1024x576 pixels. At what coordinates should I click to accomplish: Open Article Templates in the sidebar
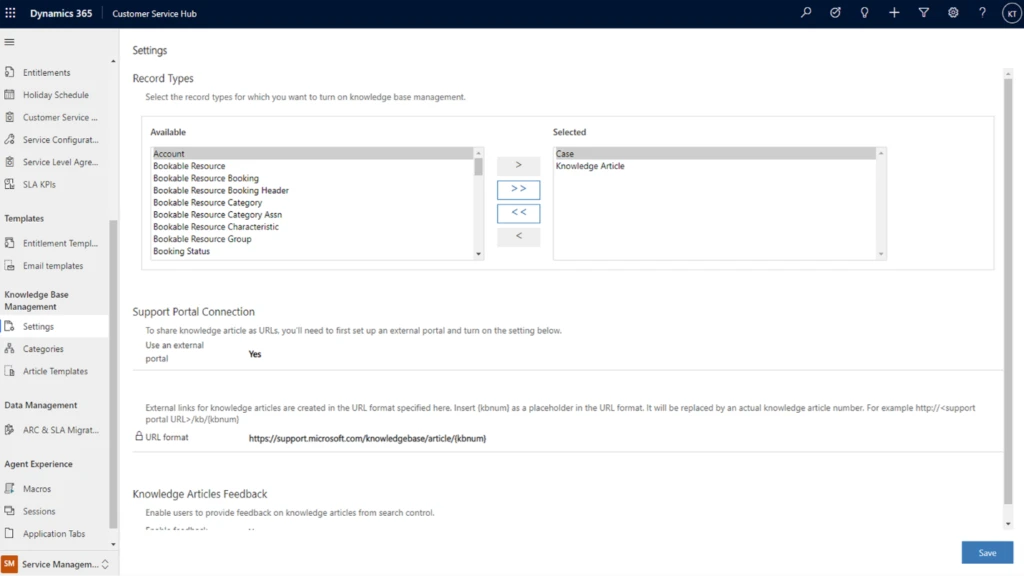point(57,371)
